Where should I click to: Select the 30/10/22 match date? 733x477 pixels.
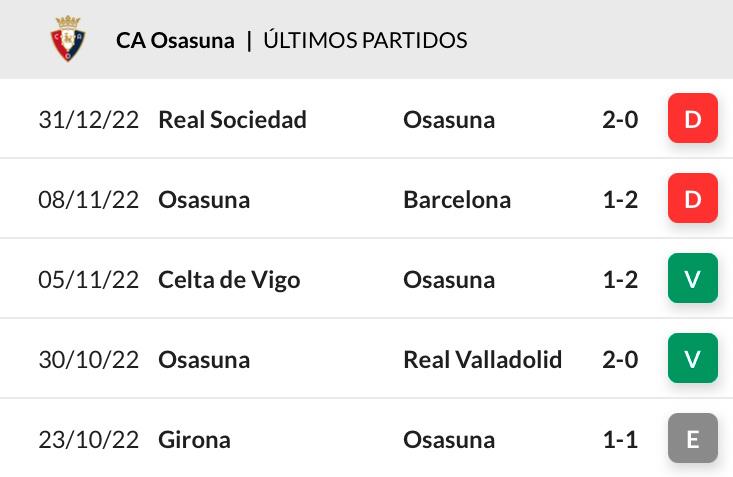[x=89, y=360]
